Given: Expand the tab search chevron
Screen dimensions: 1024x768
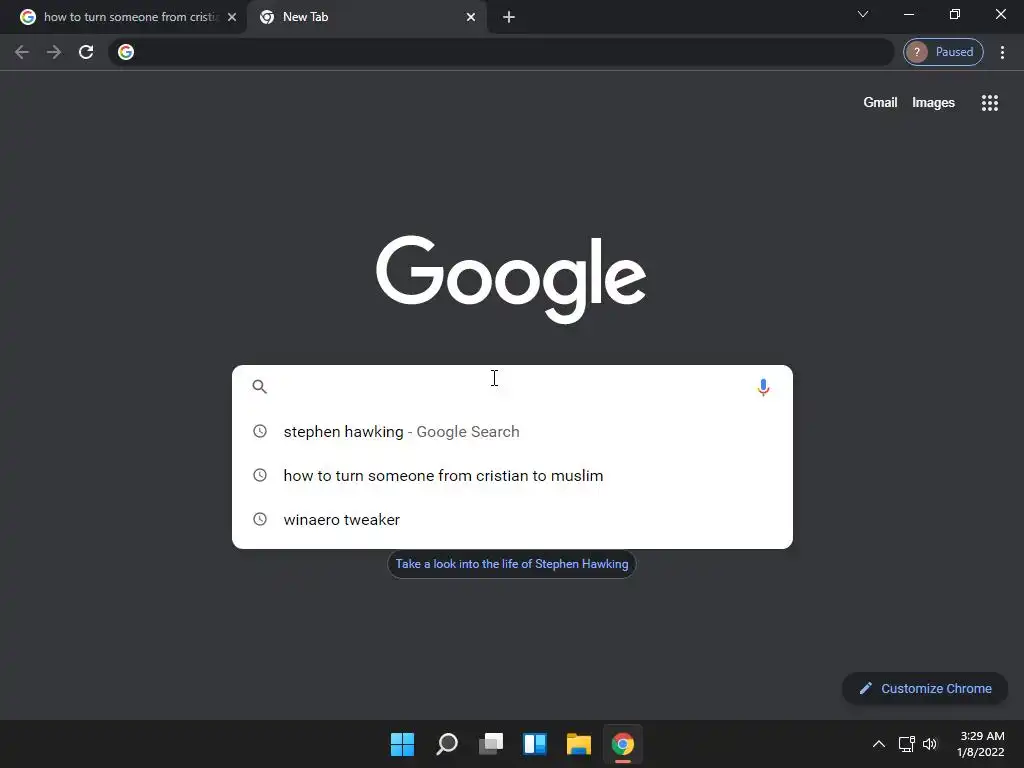Looking at the screenshot, I should (863, 14).
